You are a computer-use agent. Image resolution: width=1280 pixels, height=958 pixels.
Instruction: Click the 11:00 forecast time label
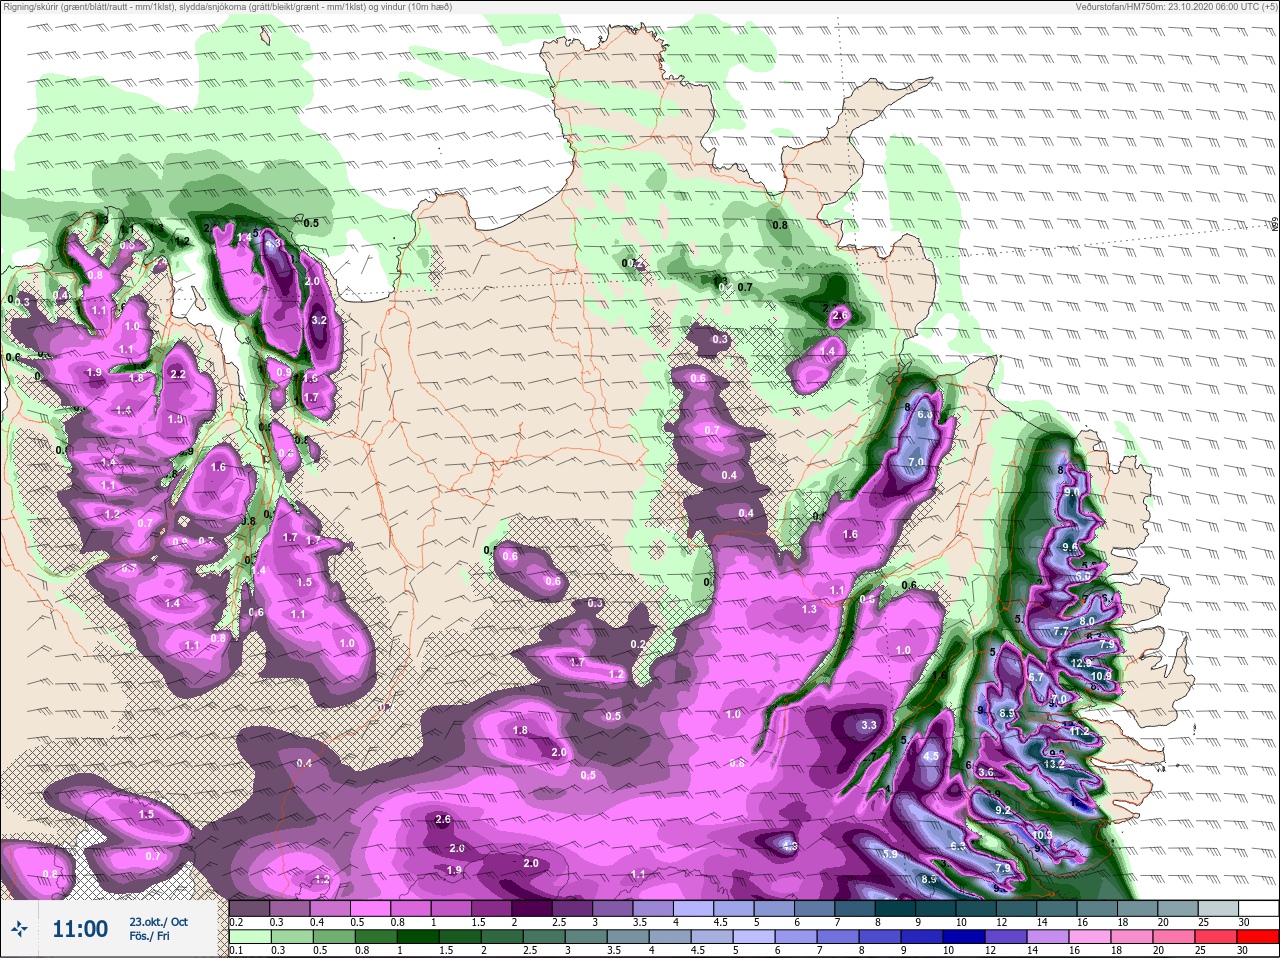pos(79,929)
